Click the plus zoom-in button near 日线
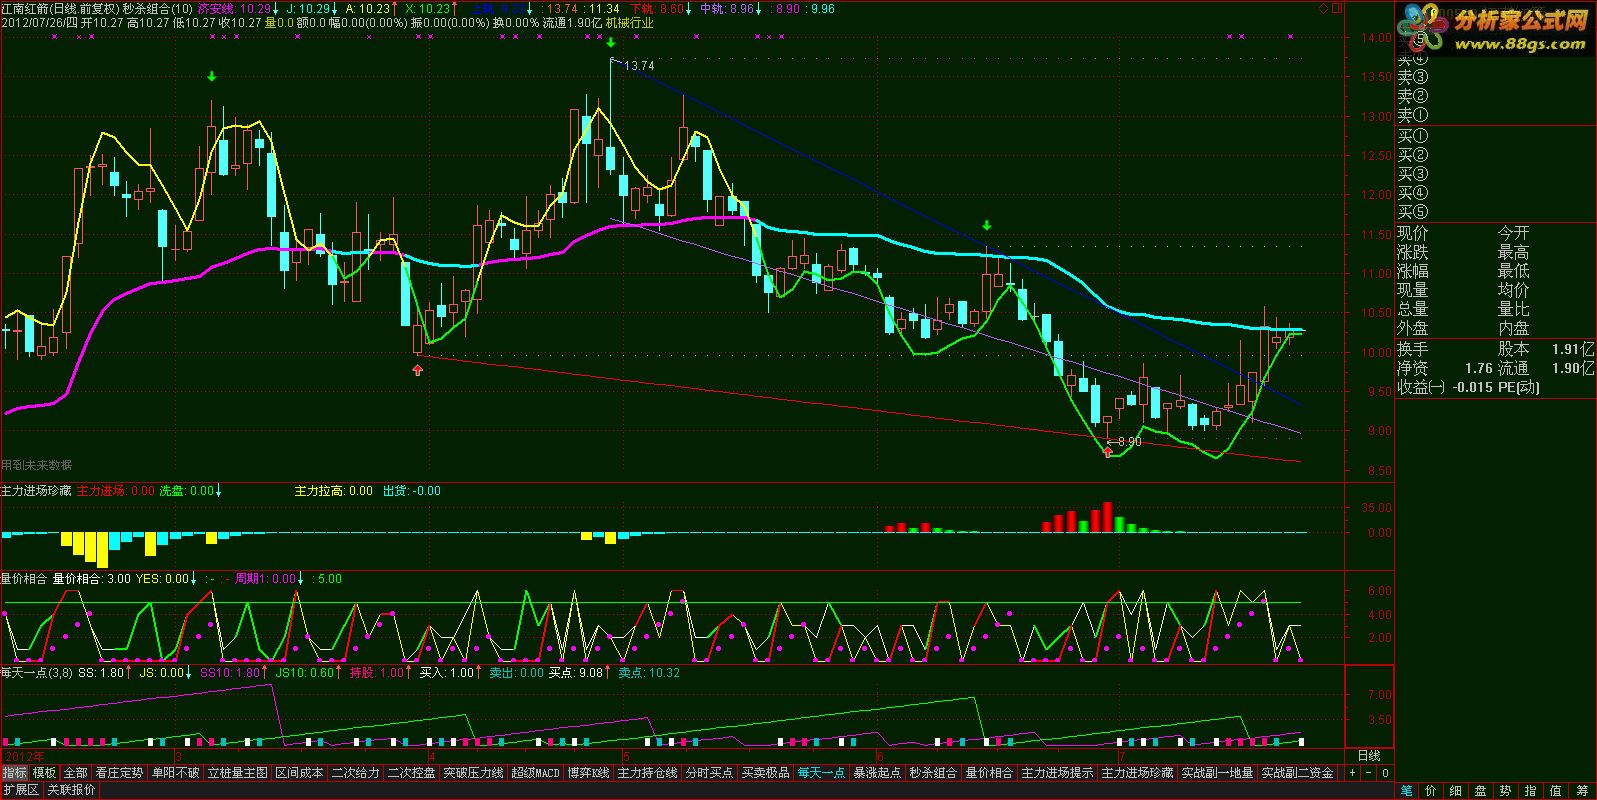Image resolution: width=1597 pixels, height=800 pixels. (1353, 773)
